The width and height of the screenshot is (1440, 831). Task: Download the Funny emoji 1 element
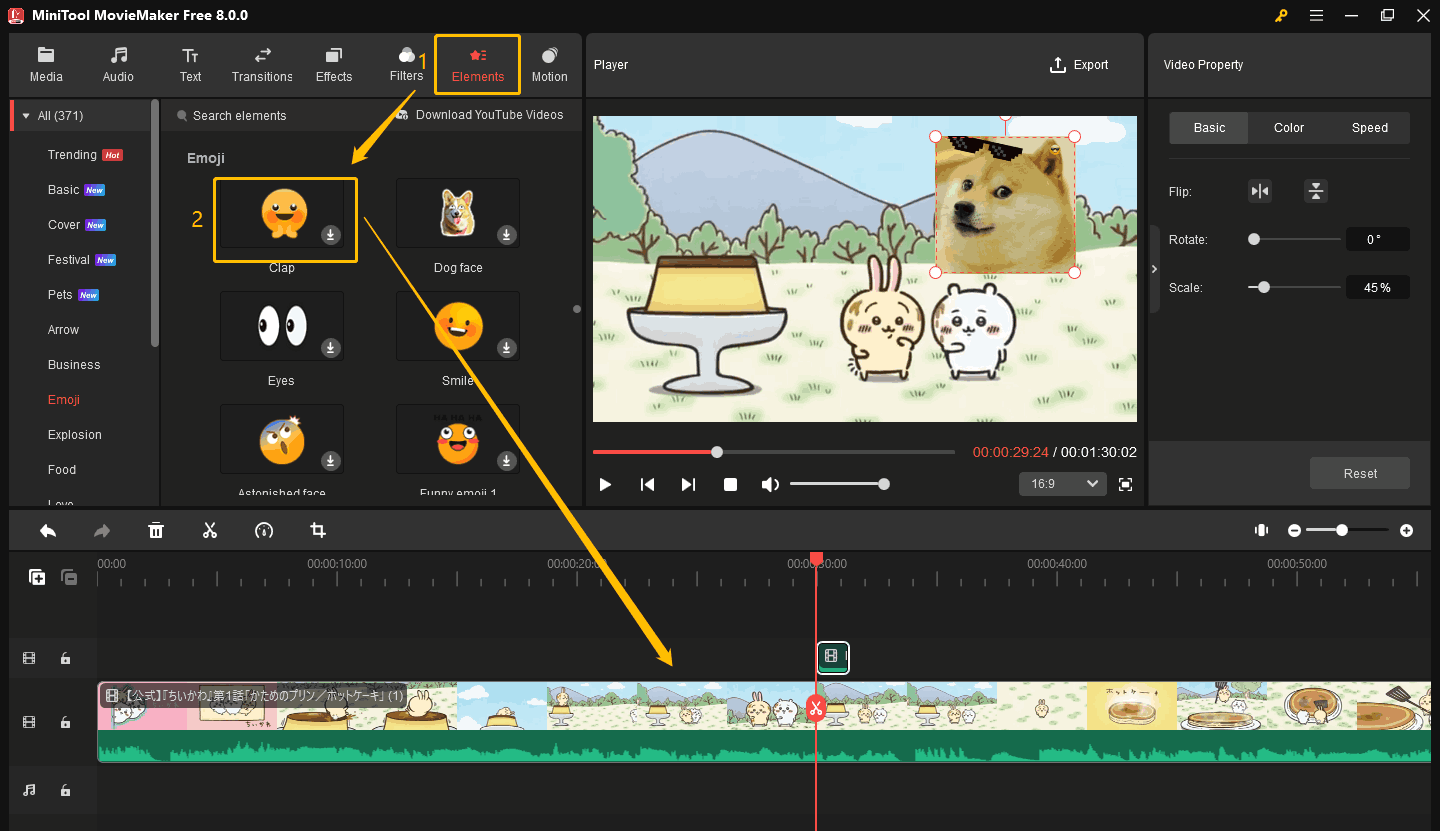(x=507, y=461)
